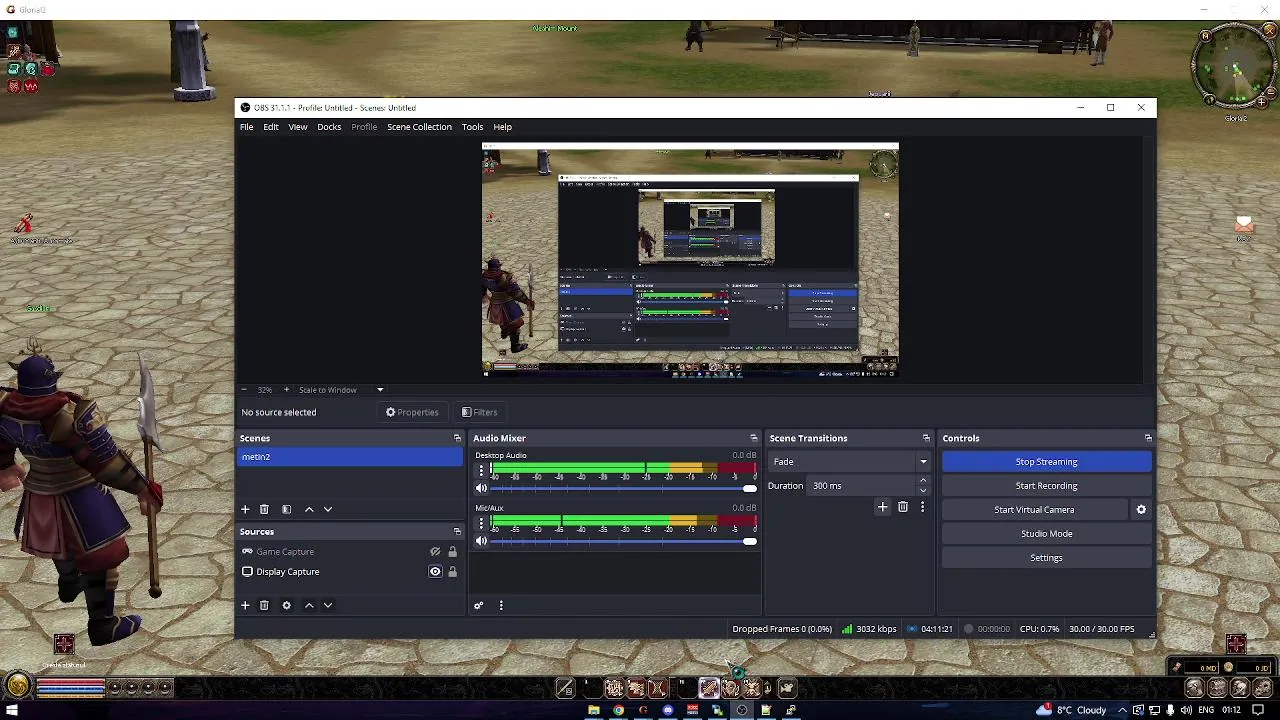Adjust Mic/Aux volume slider
Screen dimensions: 1280x720
[623, 541]
